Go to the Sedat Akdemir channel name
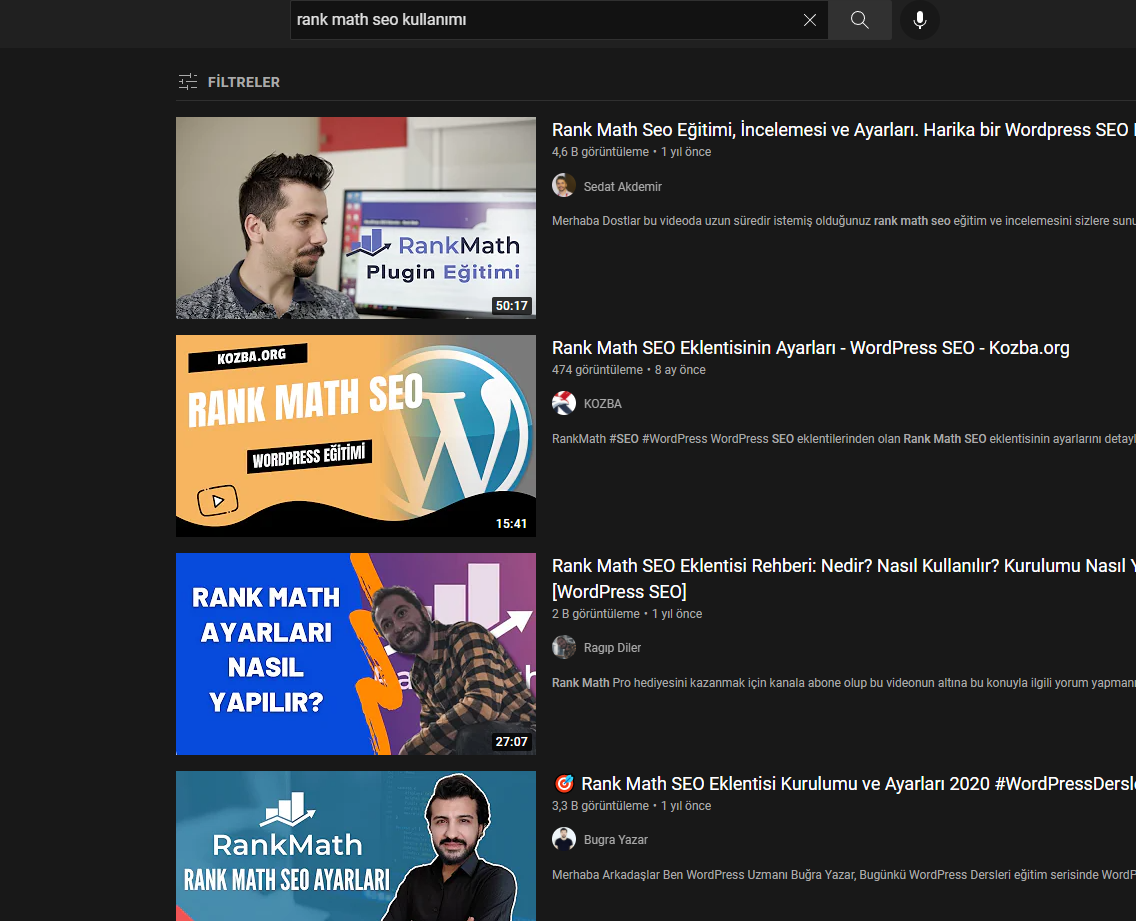The image size is (1136, 921). pos(623,187)
